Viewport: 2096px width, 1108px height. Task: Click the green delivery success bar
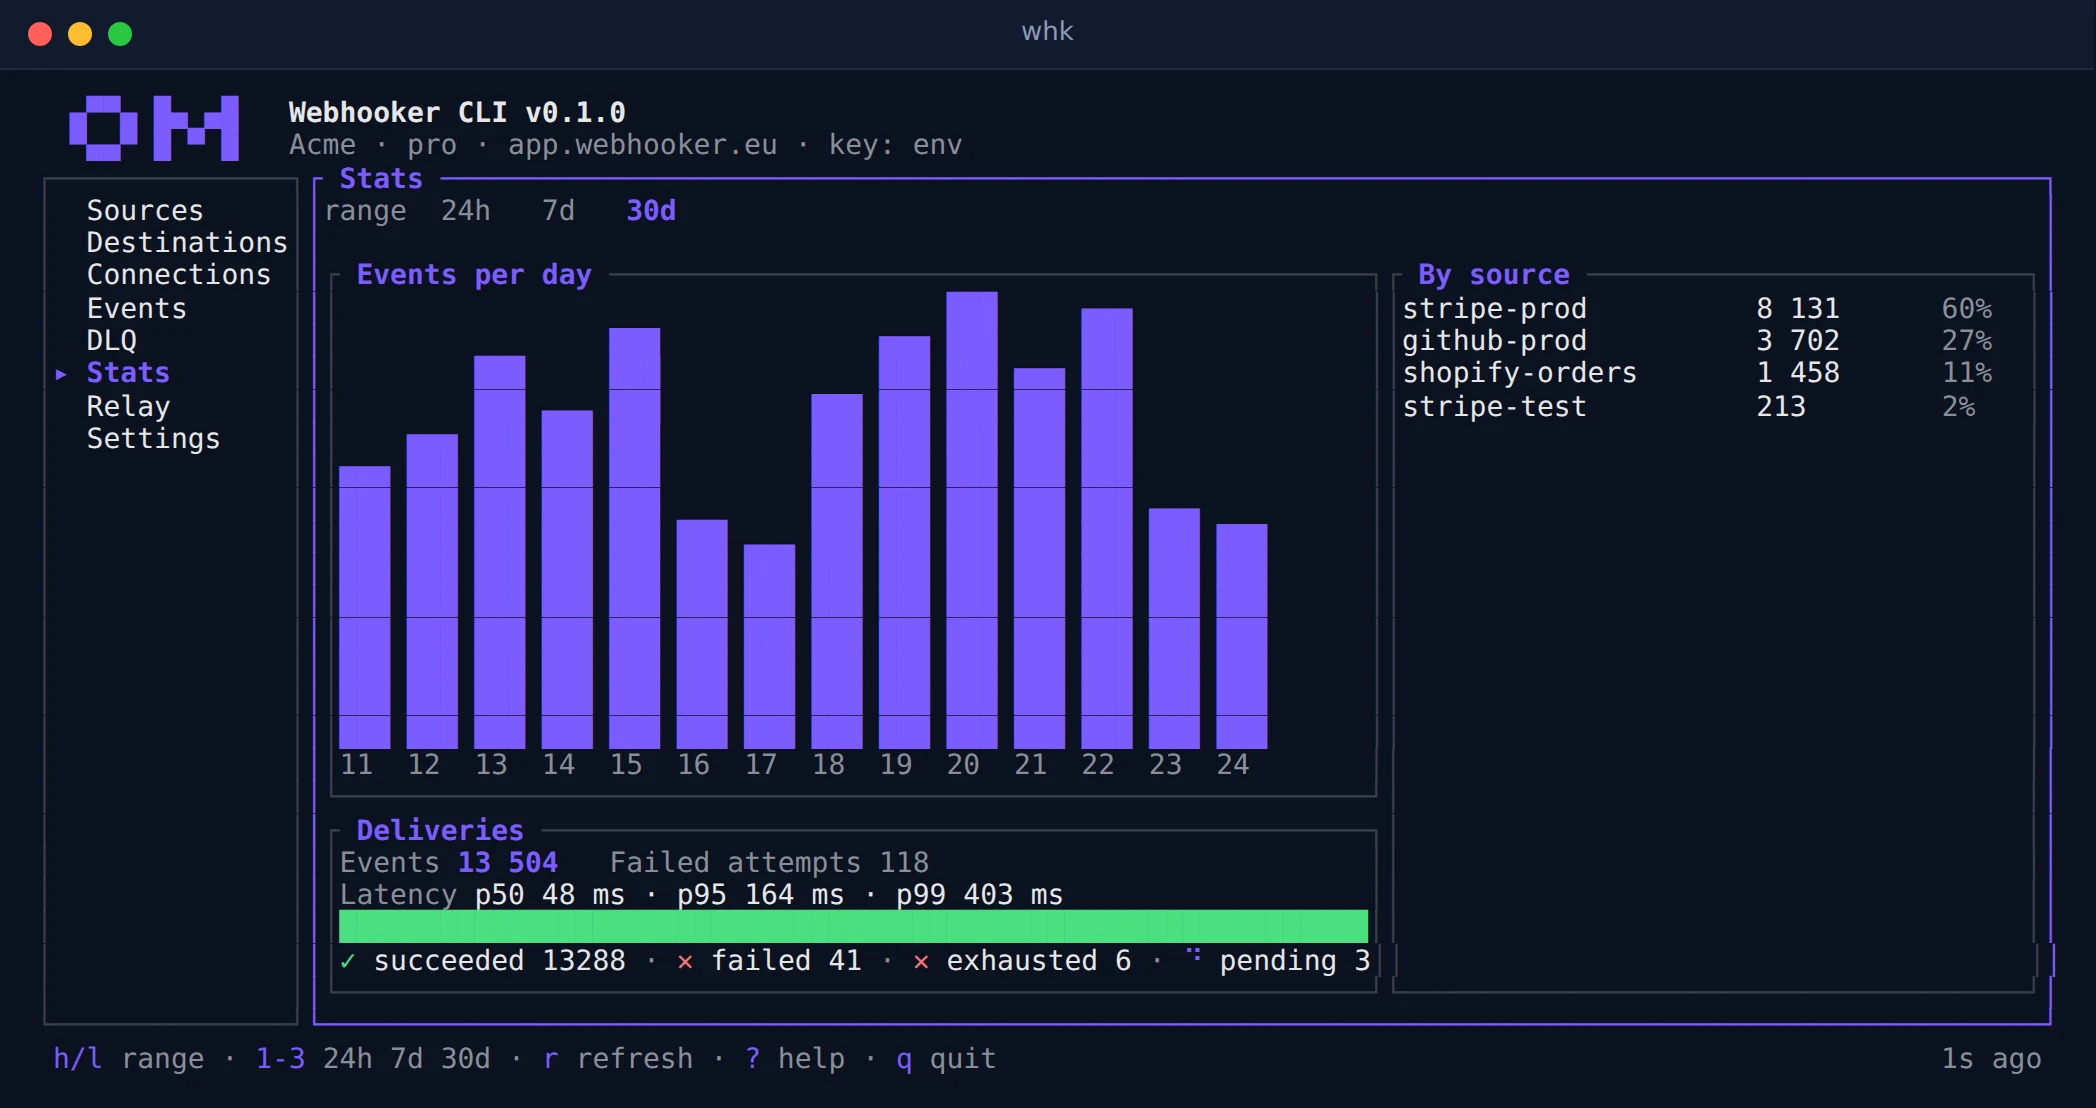[853, 926]
